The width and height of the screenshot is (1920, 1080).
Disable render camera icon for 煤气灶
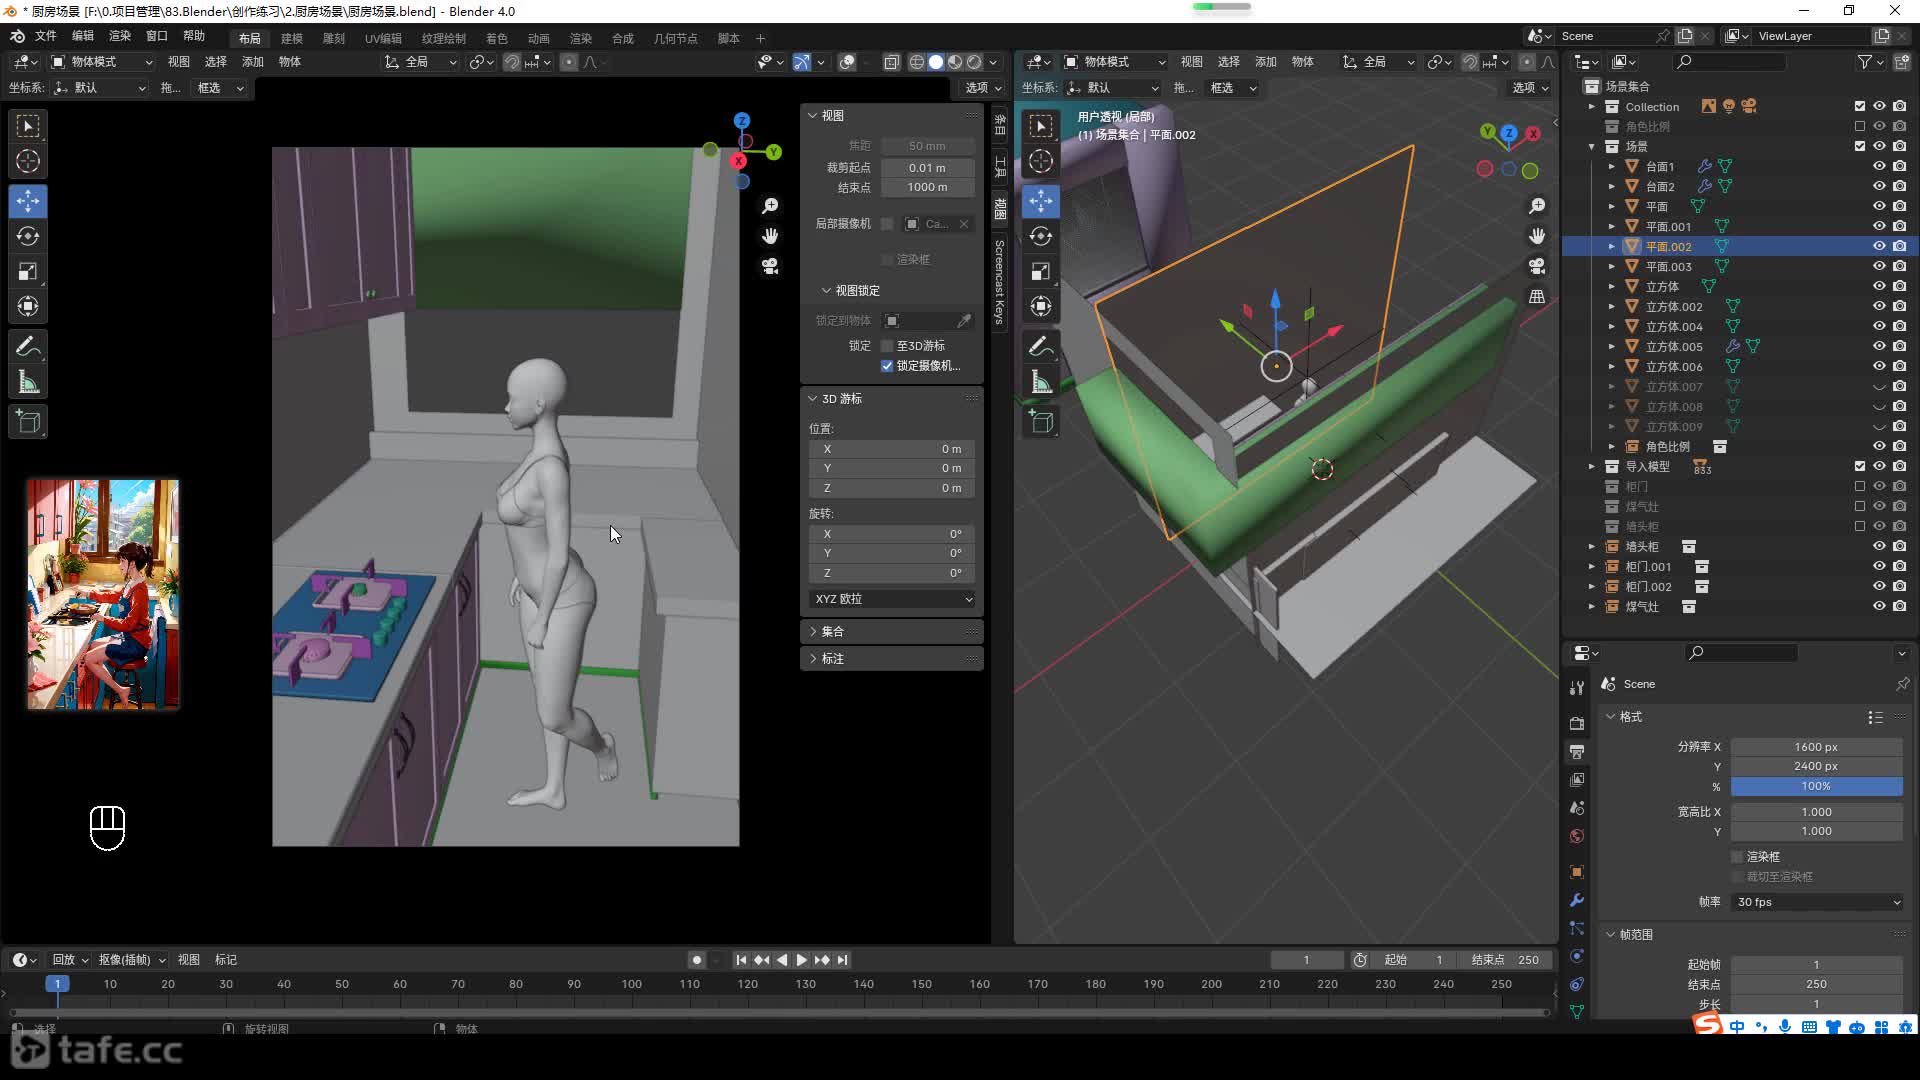click(1899, 606)
